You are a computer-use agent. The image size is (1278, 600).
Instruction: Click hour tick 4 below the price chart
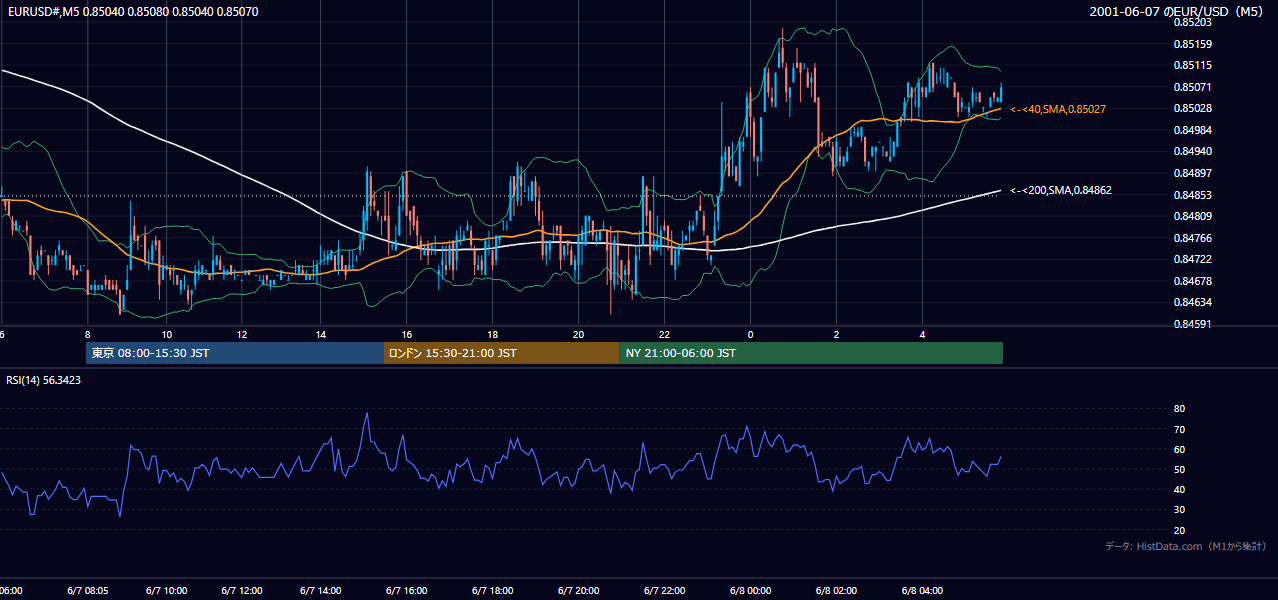coord(922,335)
